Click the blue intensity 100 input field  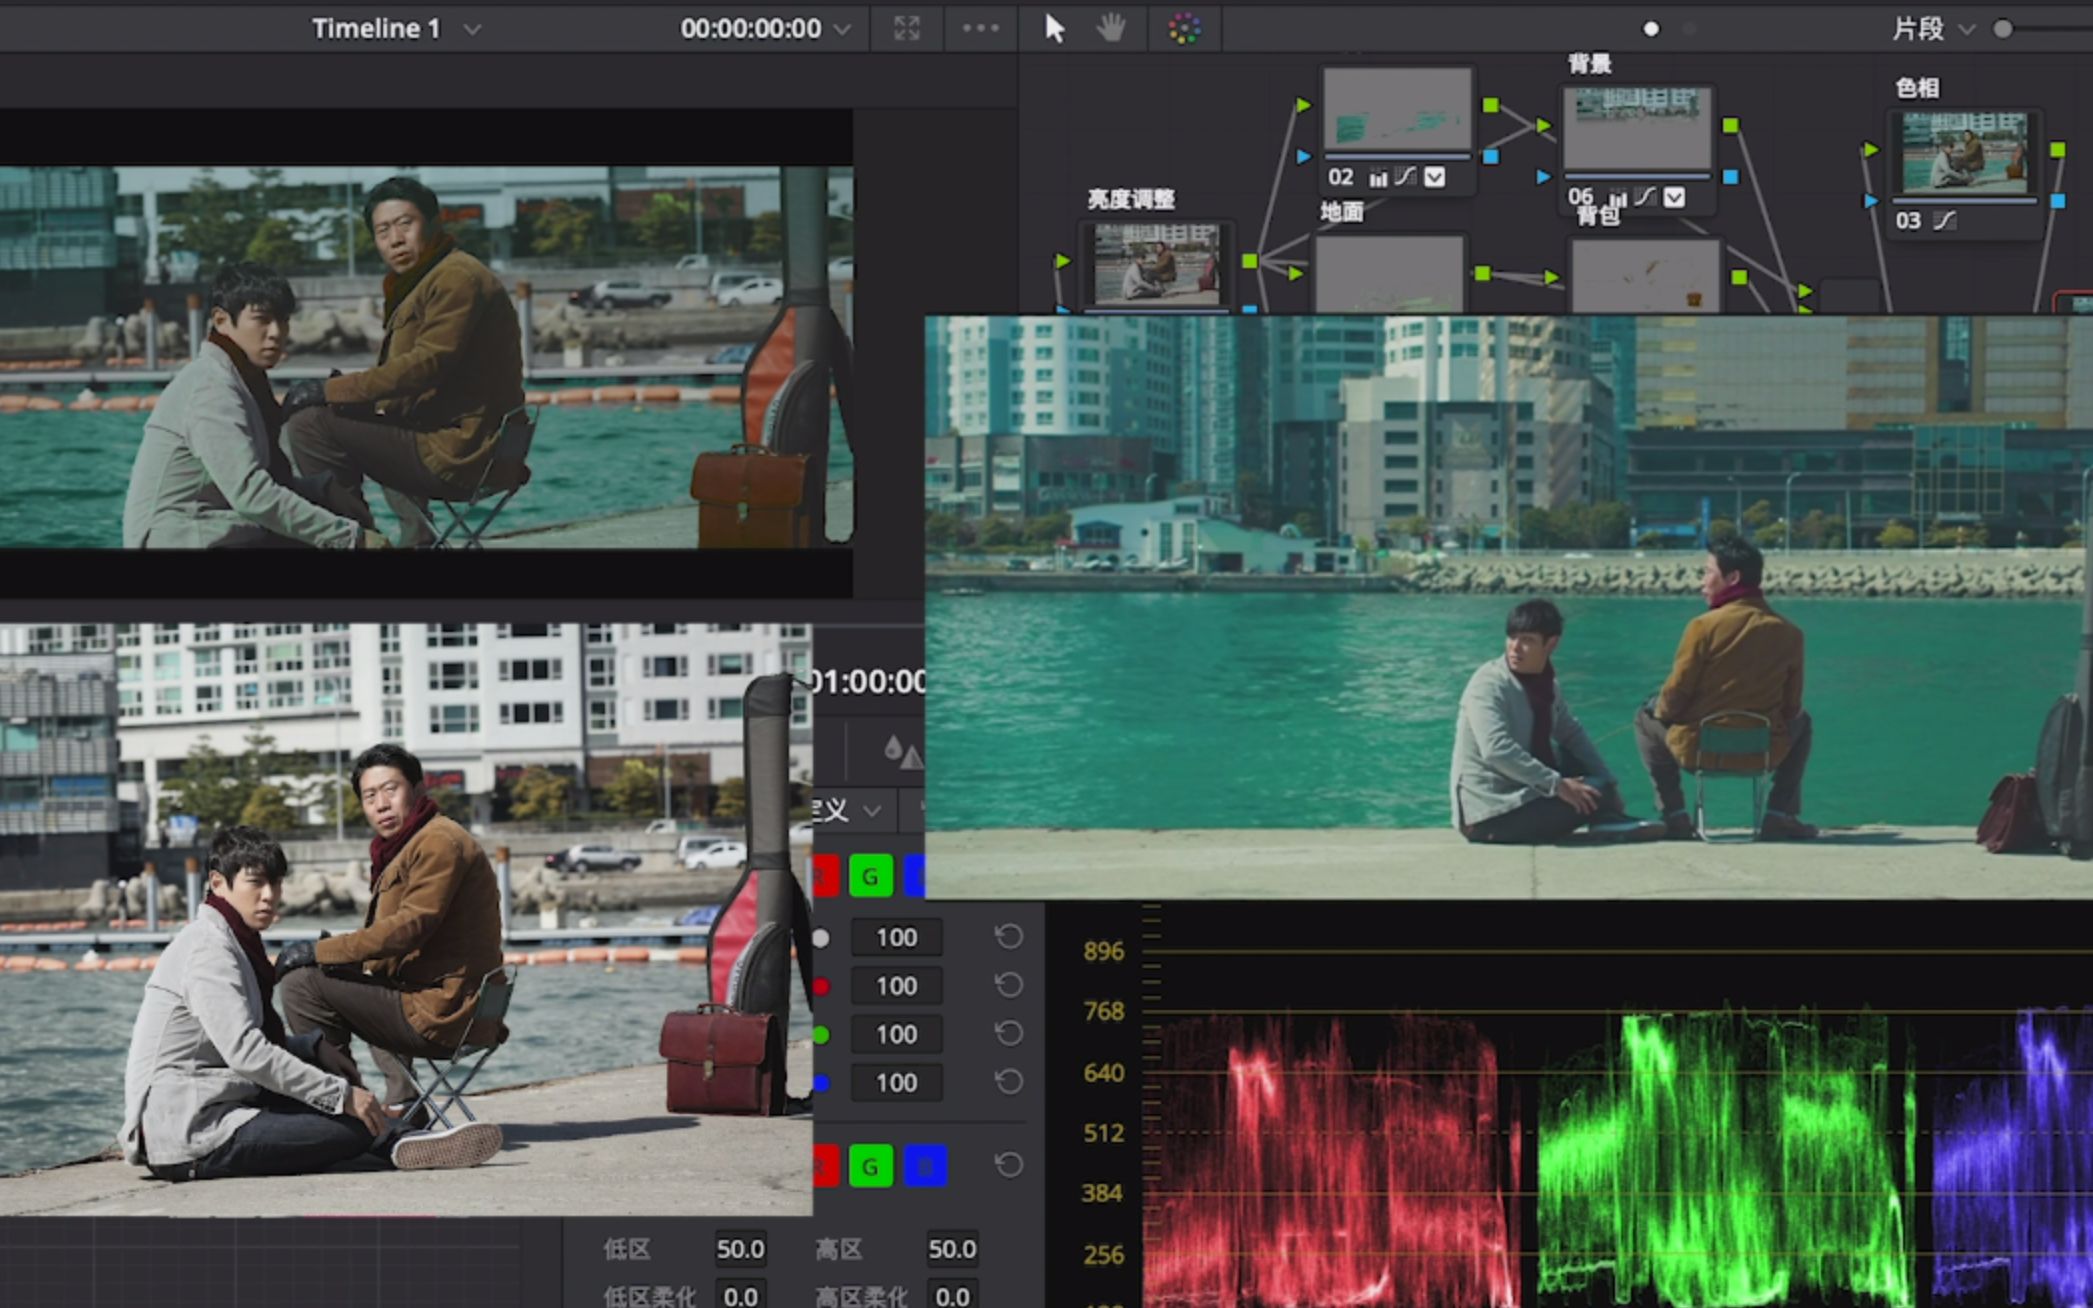896,1081
